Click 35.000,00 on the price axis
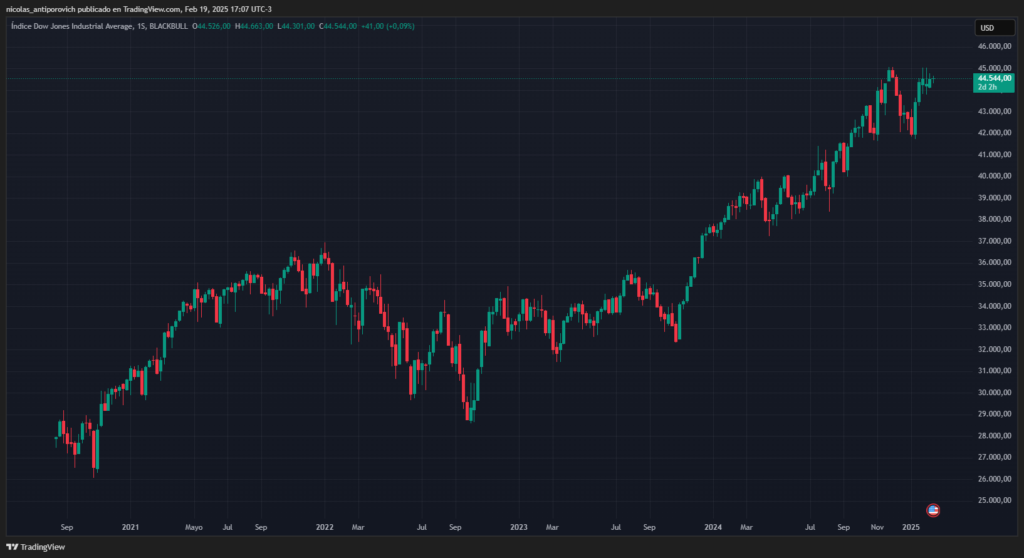 point(995,284)
